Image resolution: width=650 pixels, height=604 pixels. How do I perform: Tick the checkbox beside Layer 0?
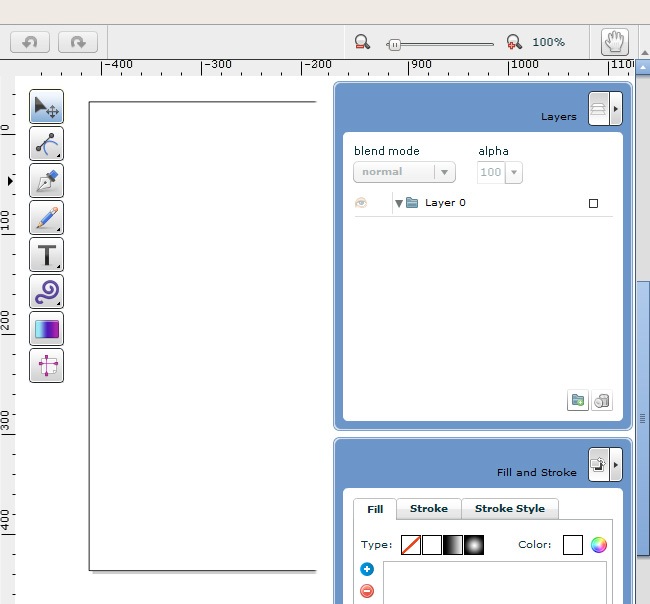coord(593,203)
